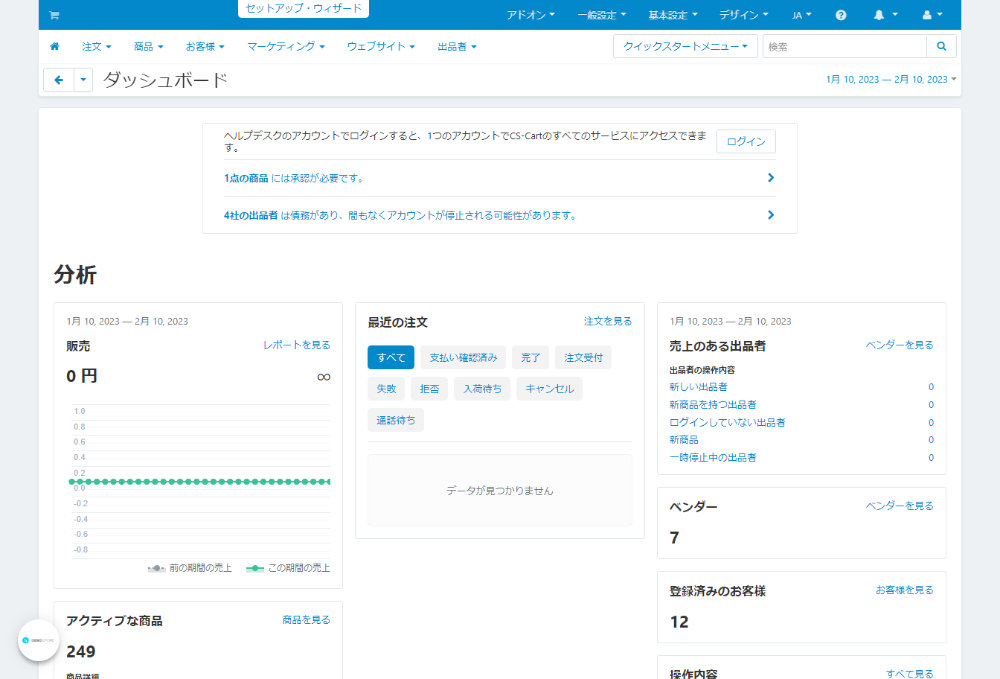Viewport: 1000px width, 679px height.
Task: Open ログインしていない出品者 link
Action: [x=727, y=423]
